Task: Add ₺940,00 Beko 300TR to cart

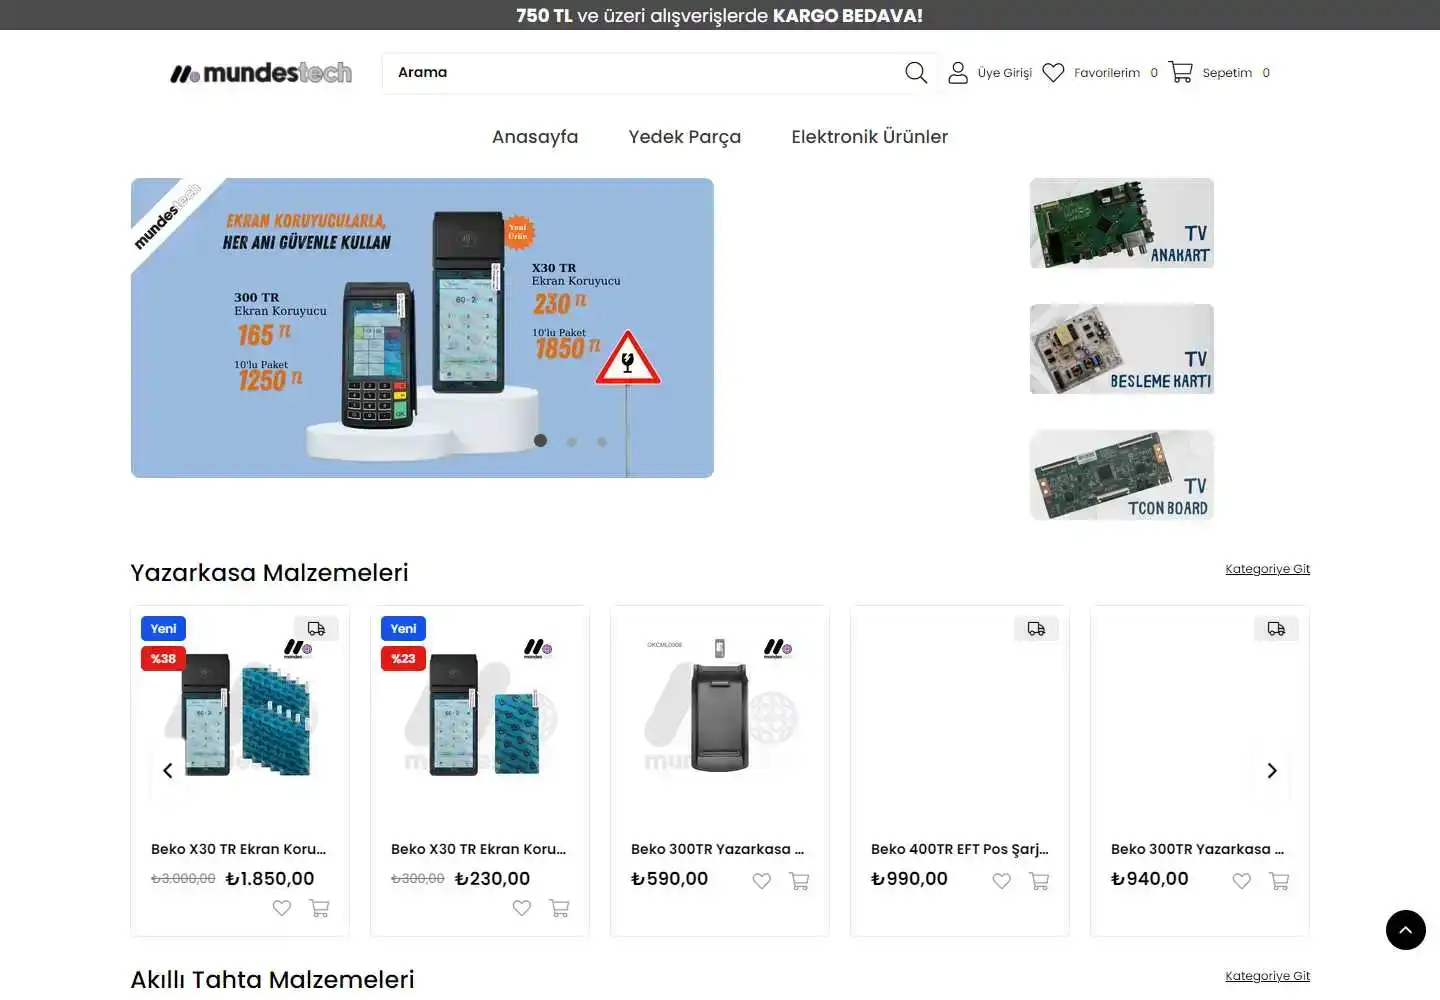Action: (x=1279, y=881)
